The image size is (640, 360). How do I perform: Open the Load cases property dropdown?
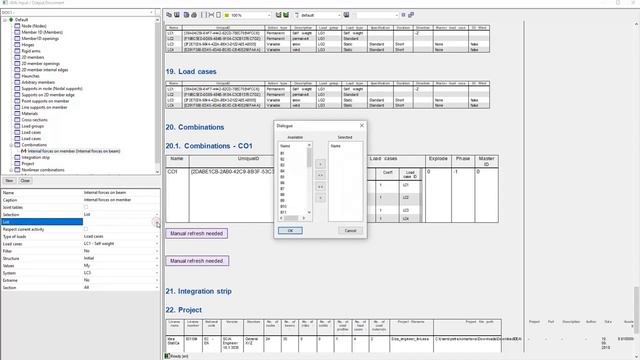tap(157, 244)
